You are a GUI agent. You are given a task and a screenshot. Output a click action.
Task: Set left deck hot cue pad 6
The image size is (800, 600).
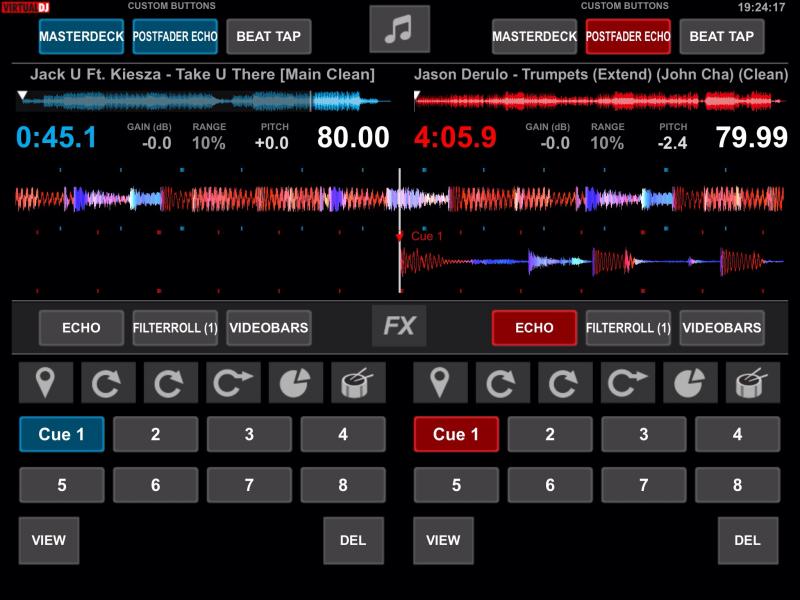[156, 485]
